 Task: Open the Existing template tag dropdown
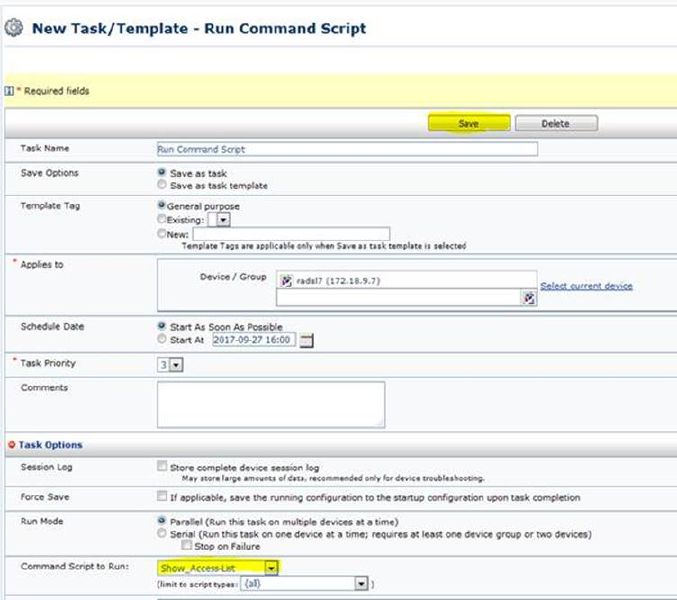pyautogui.click(x=224, y=219)
